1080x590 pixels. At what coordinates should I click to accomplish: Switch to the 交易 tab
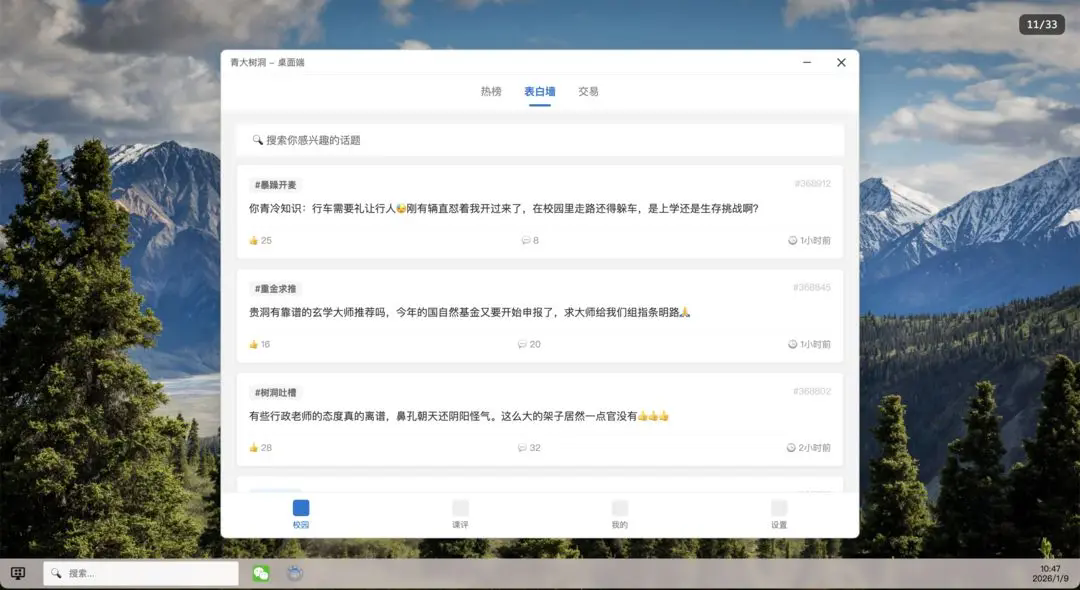click(x=588, y=91)
